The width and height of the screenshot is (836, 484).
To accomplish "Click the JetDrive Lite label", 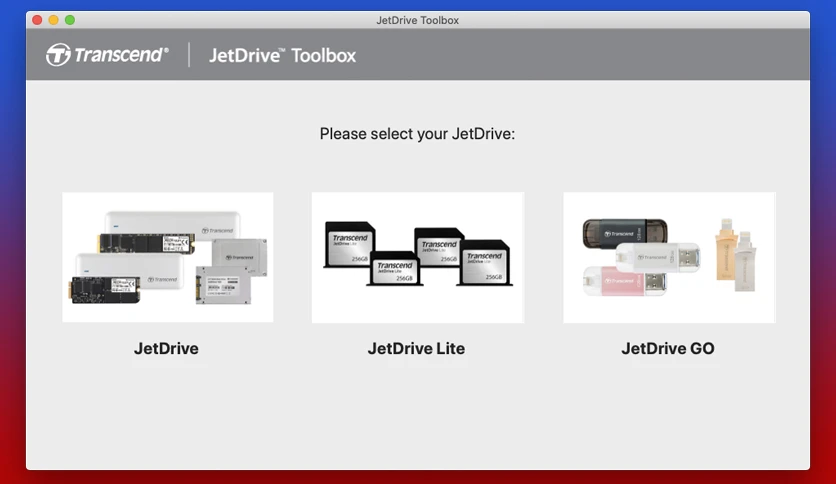I will click(416, 349).
